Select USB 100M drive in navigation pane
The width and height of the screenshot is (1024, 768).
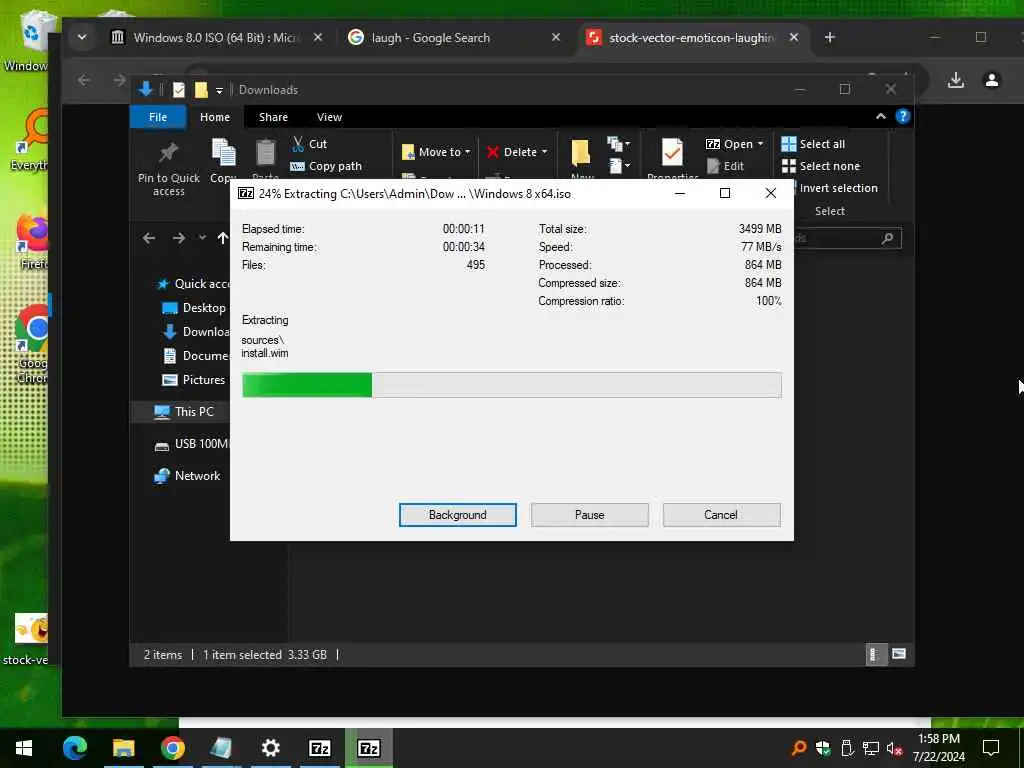tap(191, 443)
